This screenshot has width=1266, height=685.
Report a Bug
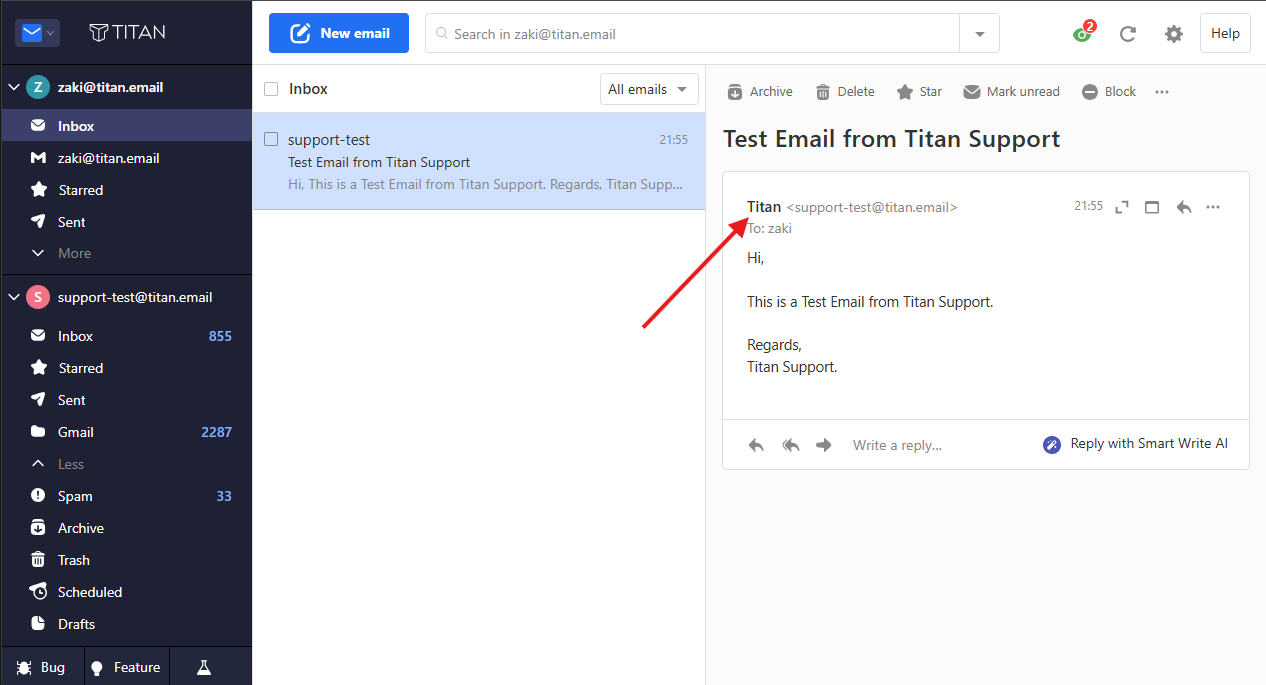coord(40,667)
